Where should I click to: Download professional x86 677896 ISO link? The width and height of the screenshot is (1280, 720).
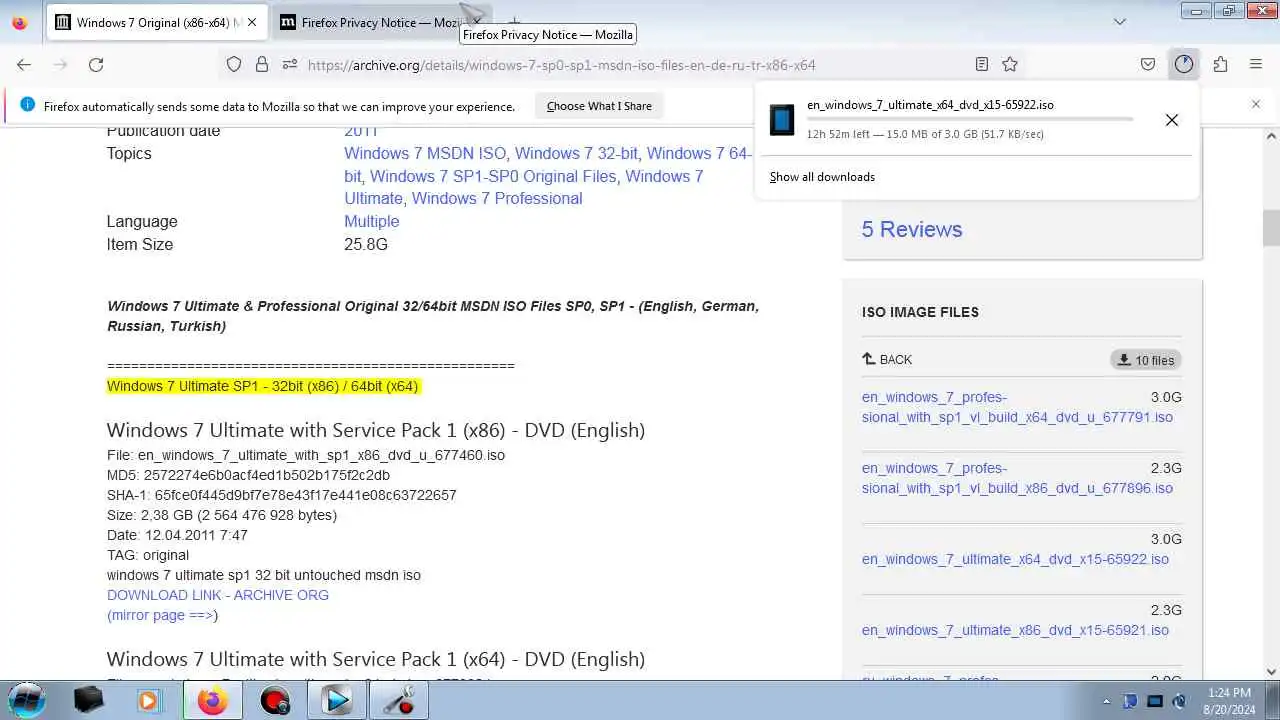click(1017, 478)
